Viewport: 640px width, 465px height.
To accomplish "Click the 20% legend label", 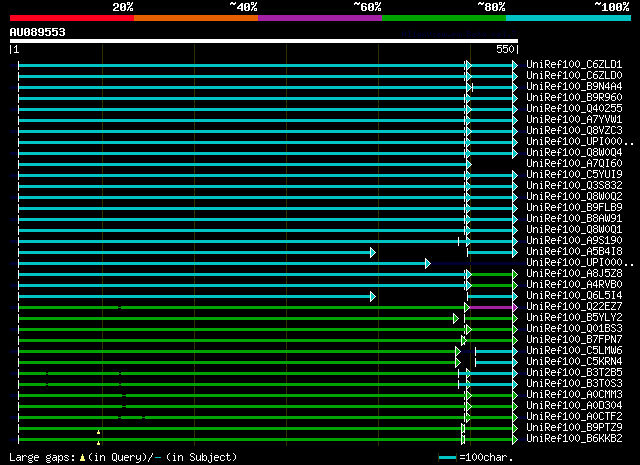I will pyautogui.click(x=123, y=7).
